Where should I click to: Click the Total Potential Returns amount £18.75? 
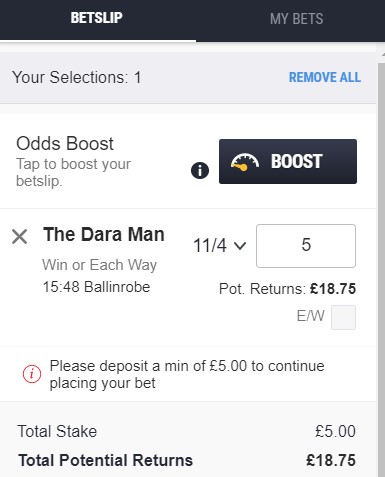pyautogui.click(x=331, y=461)
